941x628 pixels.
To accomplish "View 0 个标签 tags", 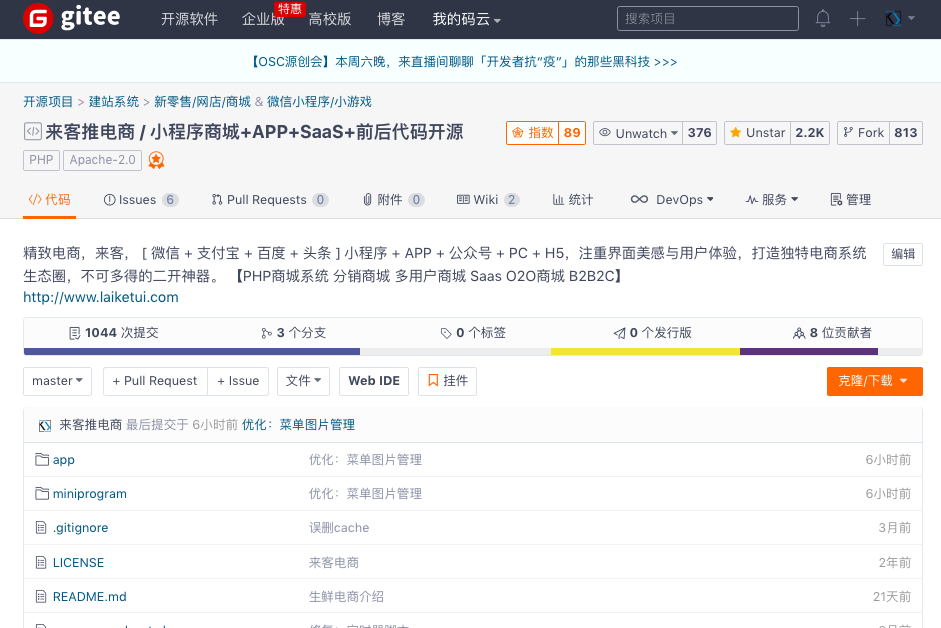I will (473, 333).
